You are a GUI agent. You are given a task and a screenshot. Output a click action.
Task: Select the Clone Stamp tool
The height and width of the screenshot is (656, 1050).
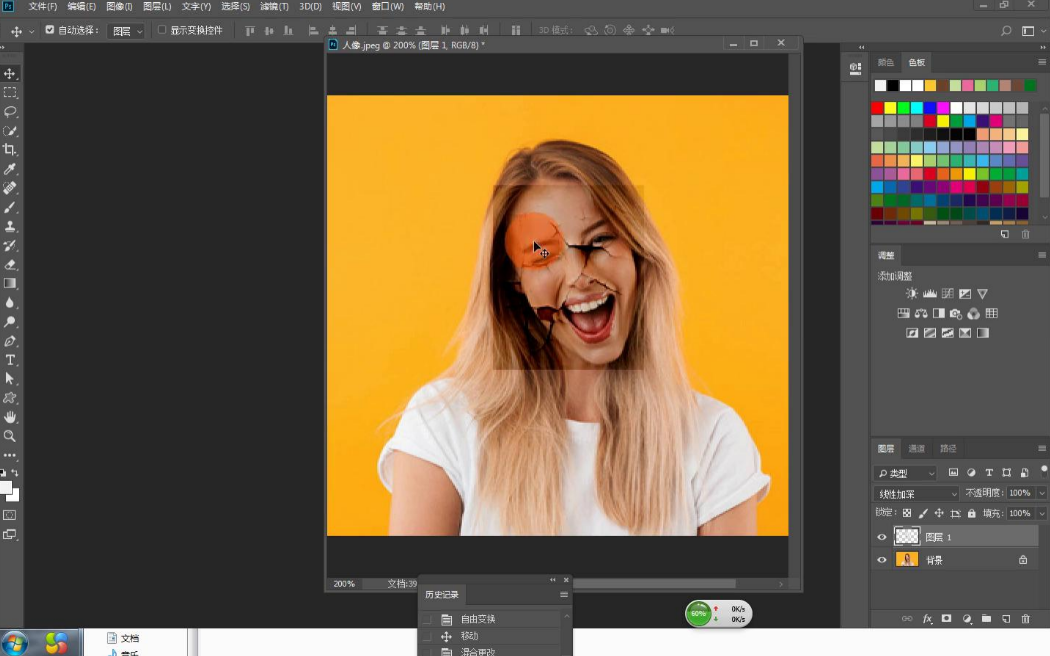pos(10,226)
